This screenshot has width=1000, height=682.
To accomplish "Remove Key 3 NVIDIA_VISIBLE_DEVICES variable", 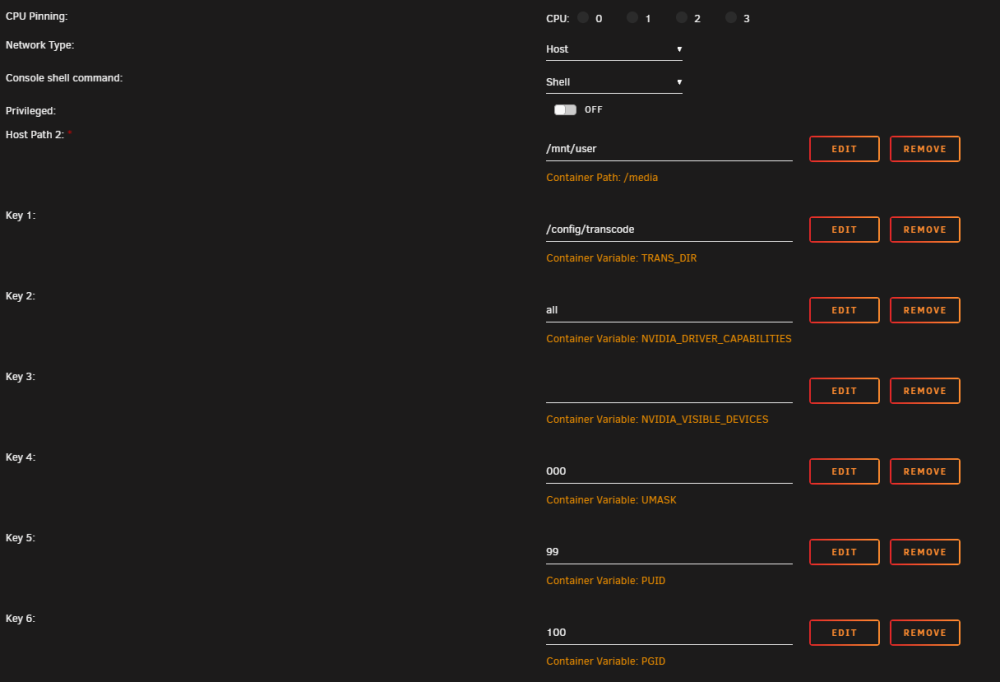I will (925, 390).
